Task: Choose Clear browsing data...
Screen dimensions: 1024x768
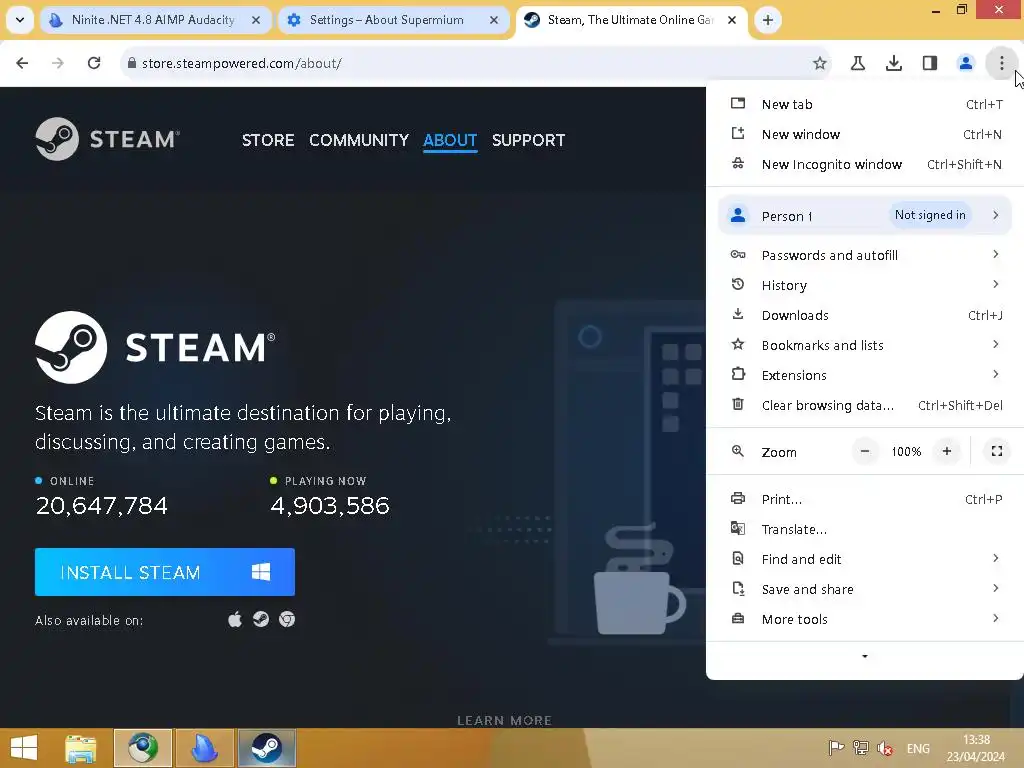Action: 864,406
